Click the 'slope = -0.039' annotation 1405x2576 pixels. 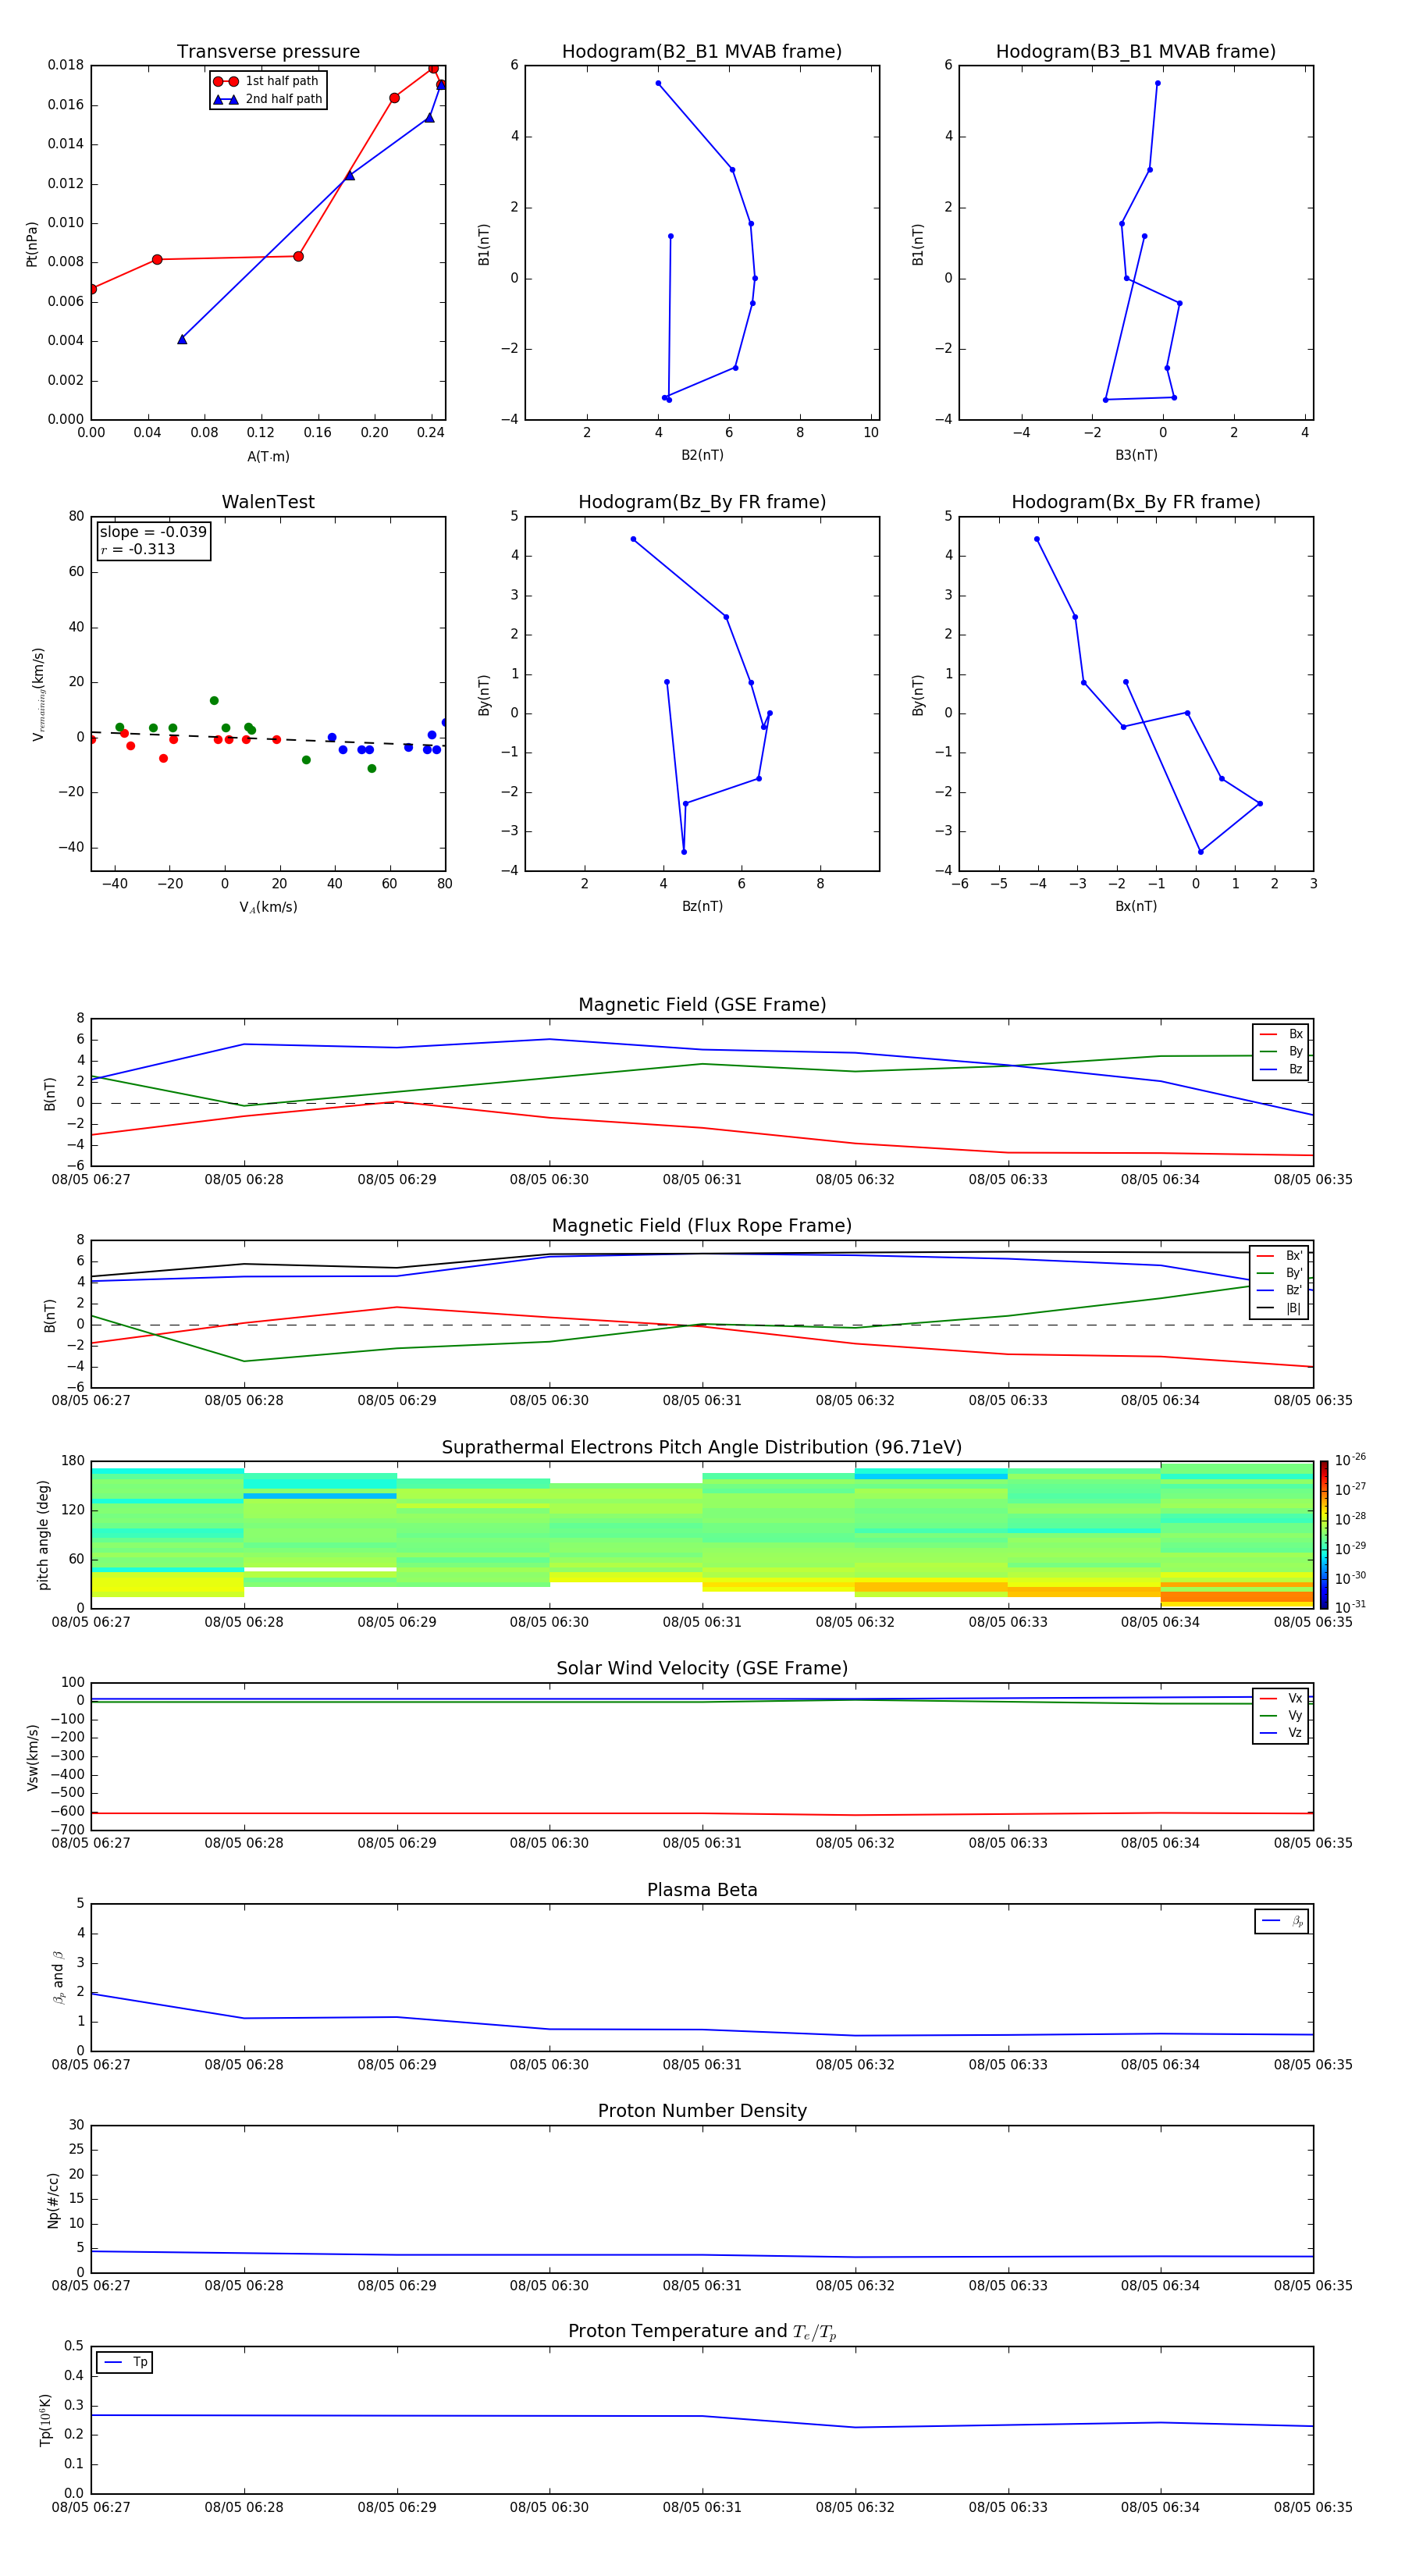click(x=153, y=532)
